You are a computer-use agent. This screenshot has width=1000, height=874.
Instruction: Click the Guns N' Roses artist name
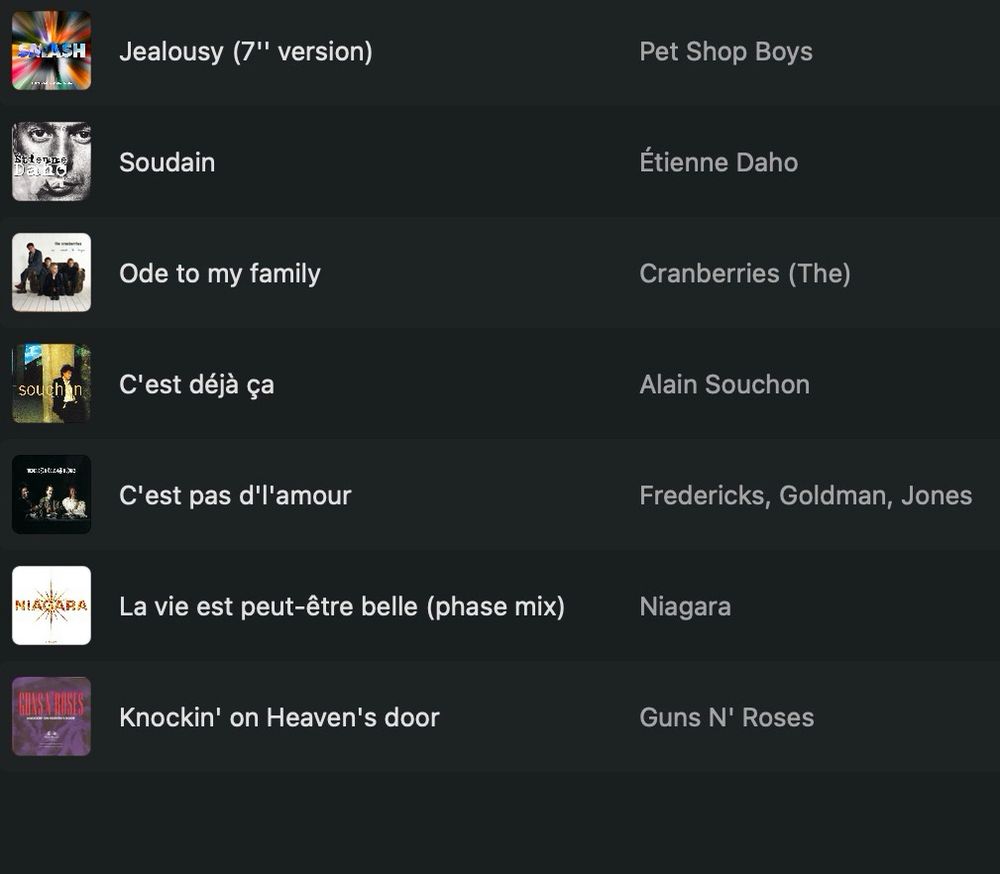(x=726, y=718)
